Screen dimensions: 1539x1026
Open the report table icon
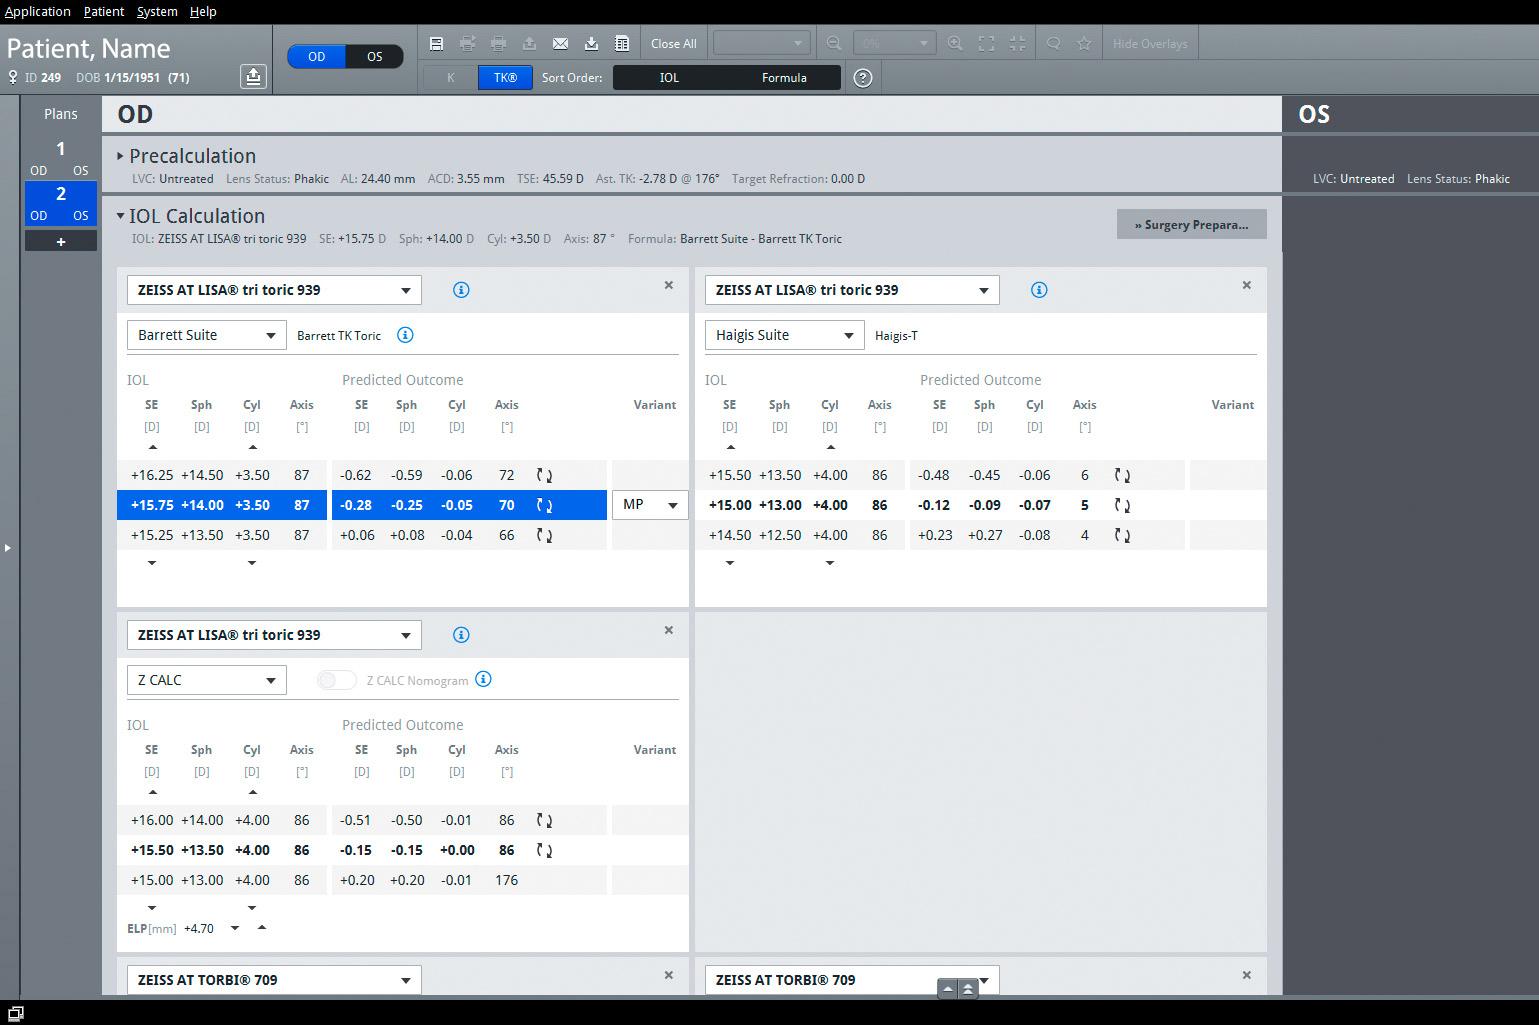point(622,43)
